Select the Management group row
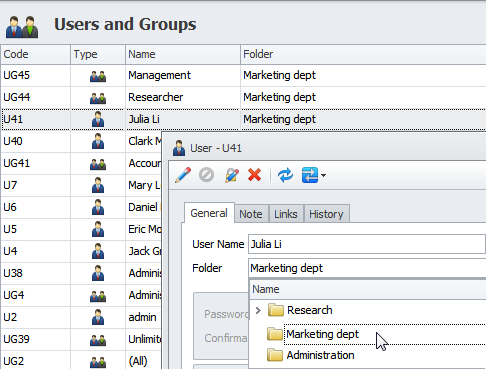 [x=243, y=75]
